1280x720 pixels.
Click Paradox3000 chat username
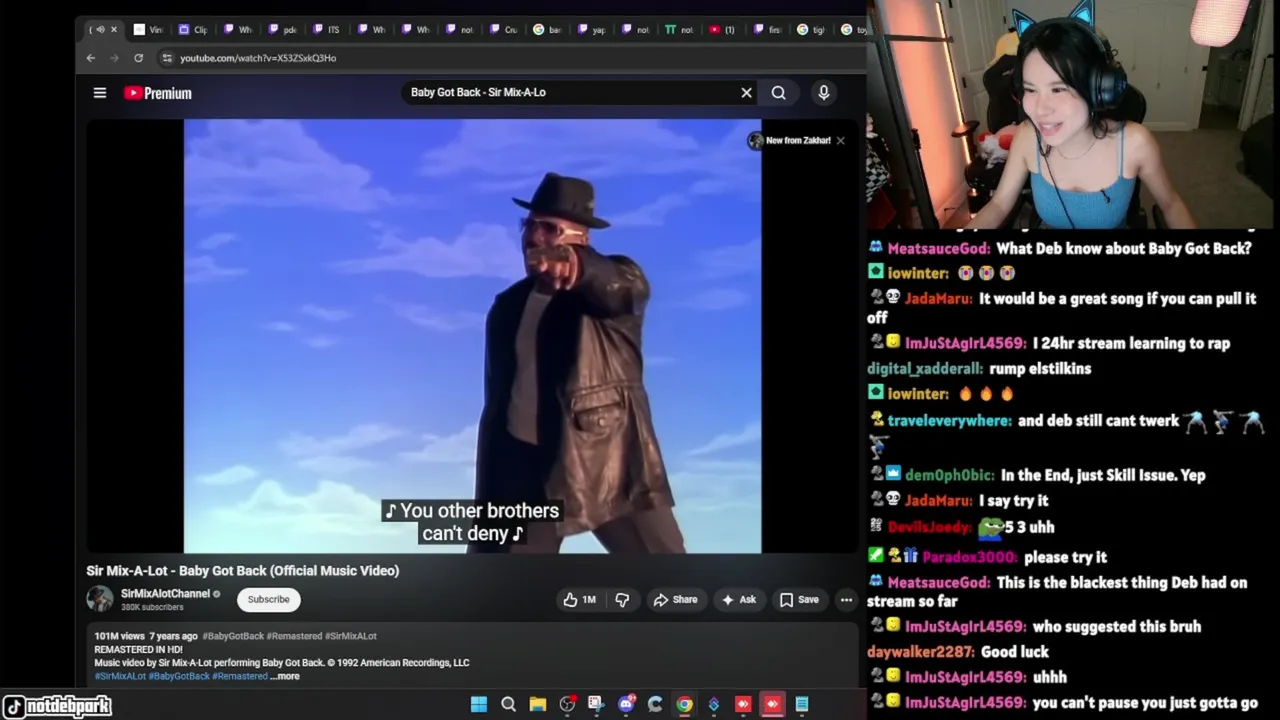coord(967,557)
